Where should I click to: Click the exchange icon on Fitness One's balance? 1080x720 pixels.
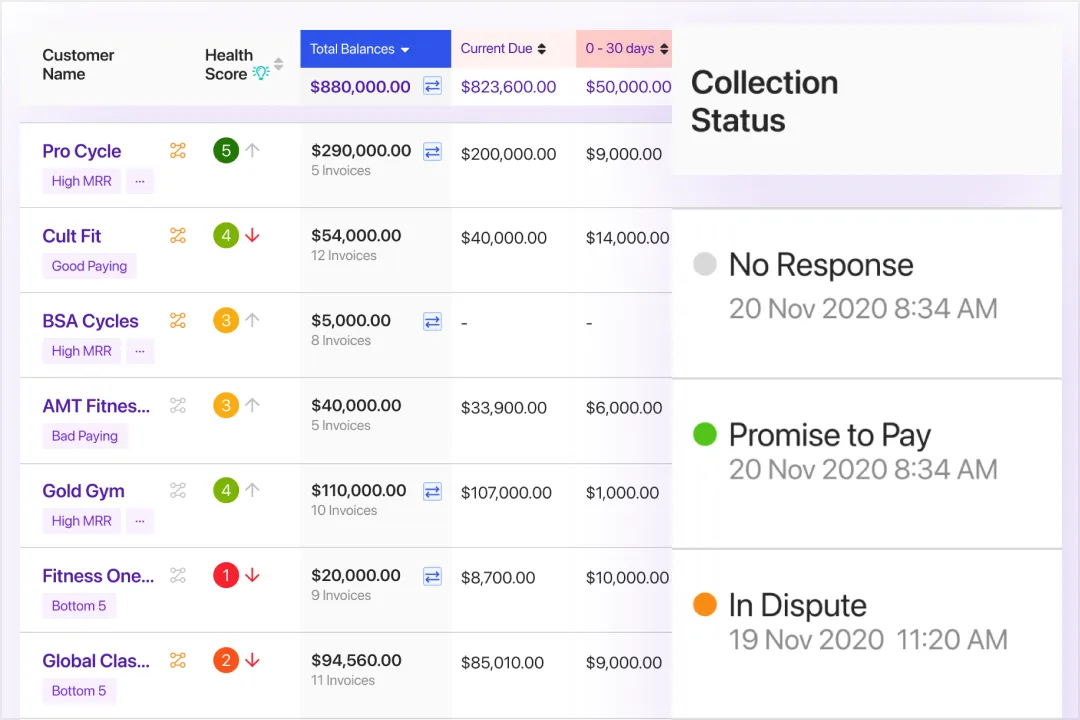[x=432, y=576]
